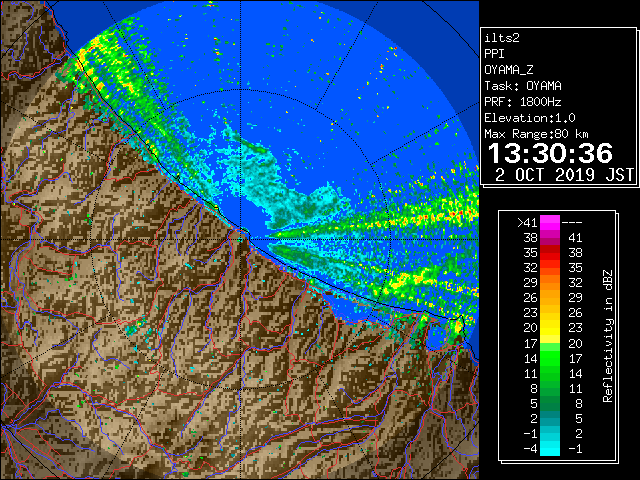The width and height of the screenshot is (640, 480).
Task: Click the 'OYAMA_Z' product name
Action: click(x=509, y=70)
